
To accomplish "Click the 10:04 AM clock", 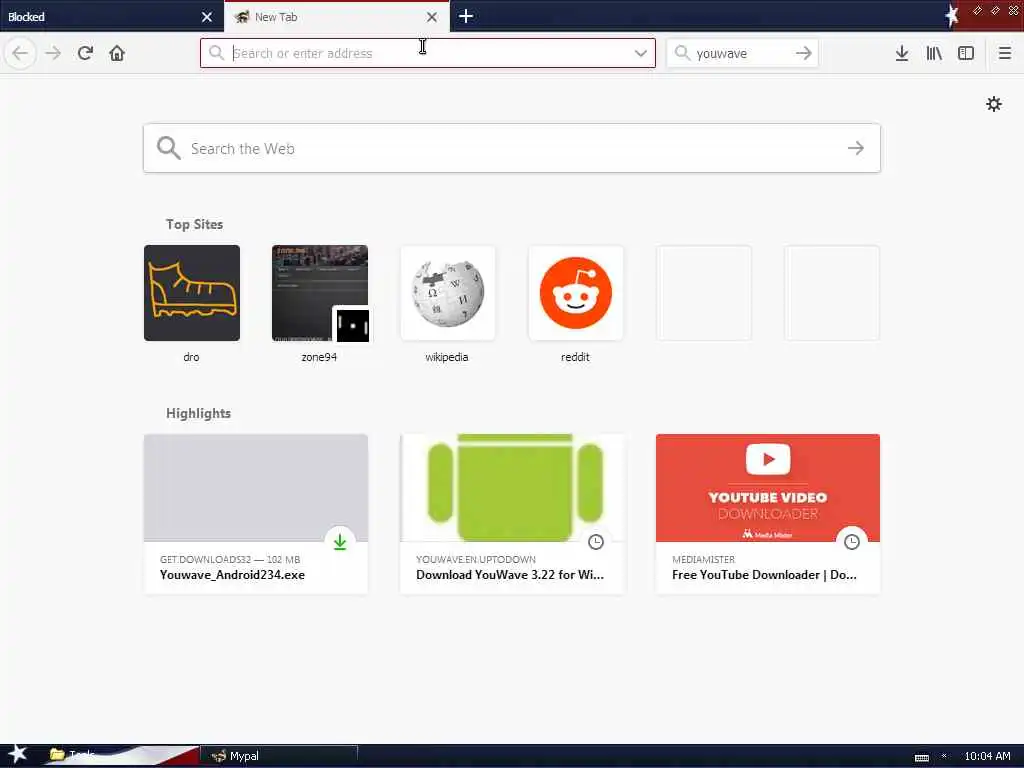I will click(987, 756).
